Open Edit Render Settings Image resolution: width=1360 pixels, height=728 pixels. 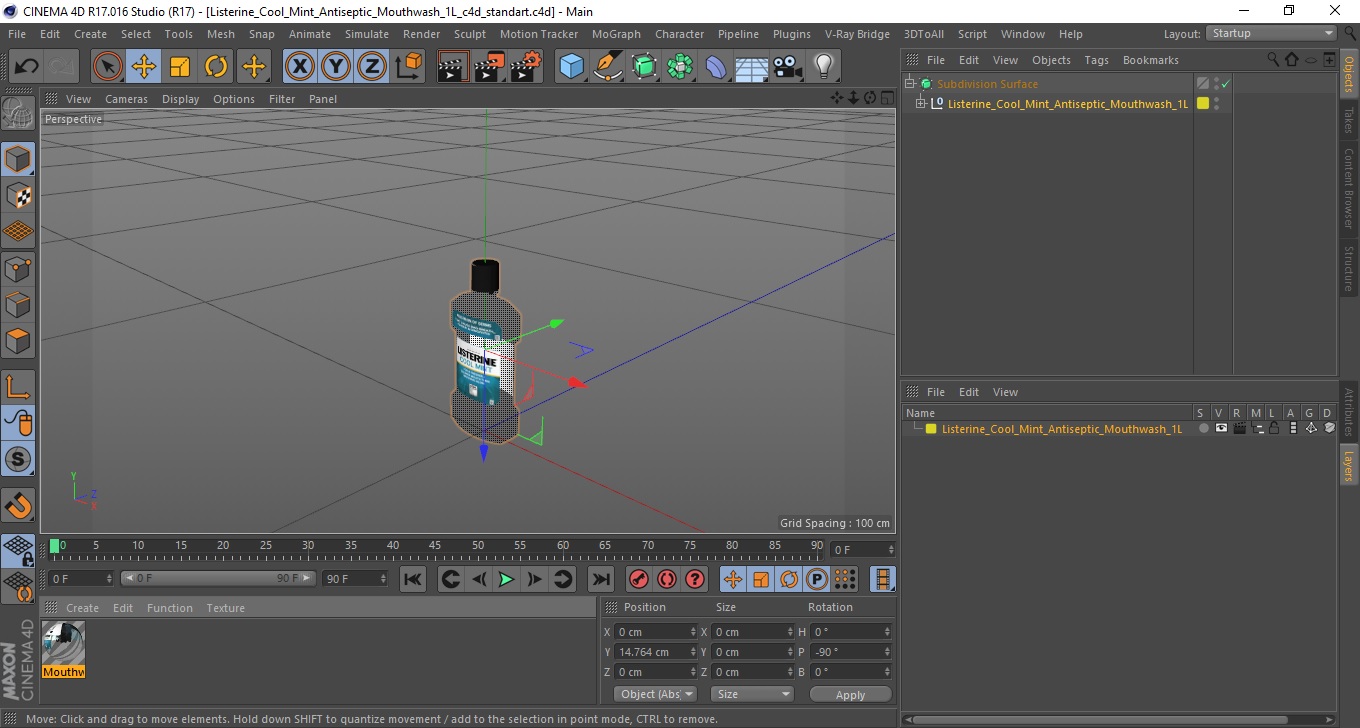526,67
